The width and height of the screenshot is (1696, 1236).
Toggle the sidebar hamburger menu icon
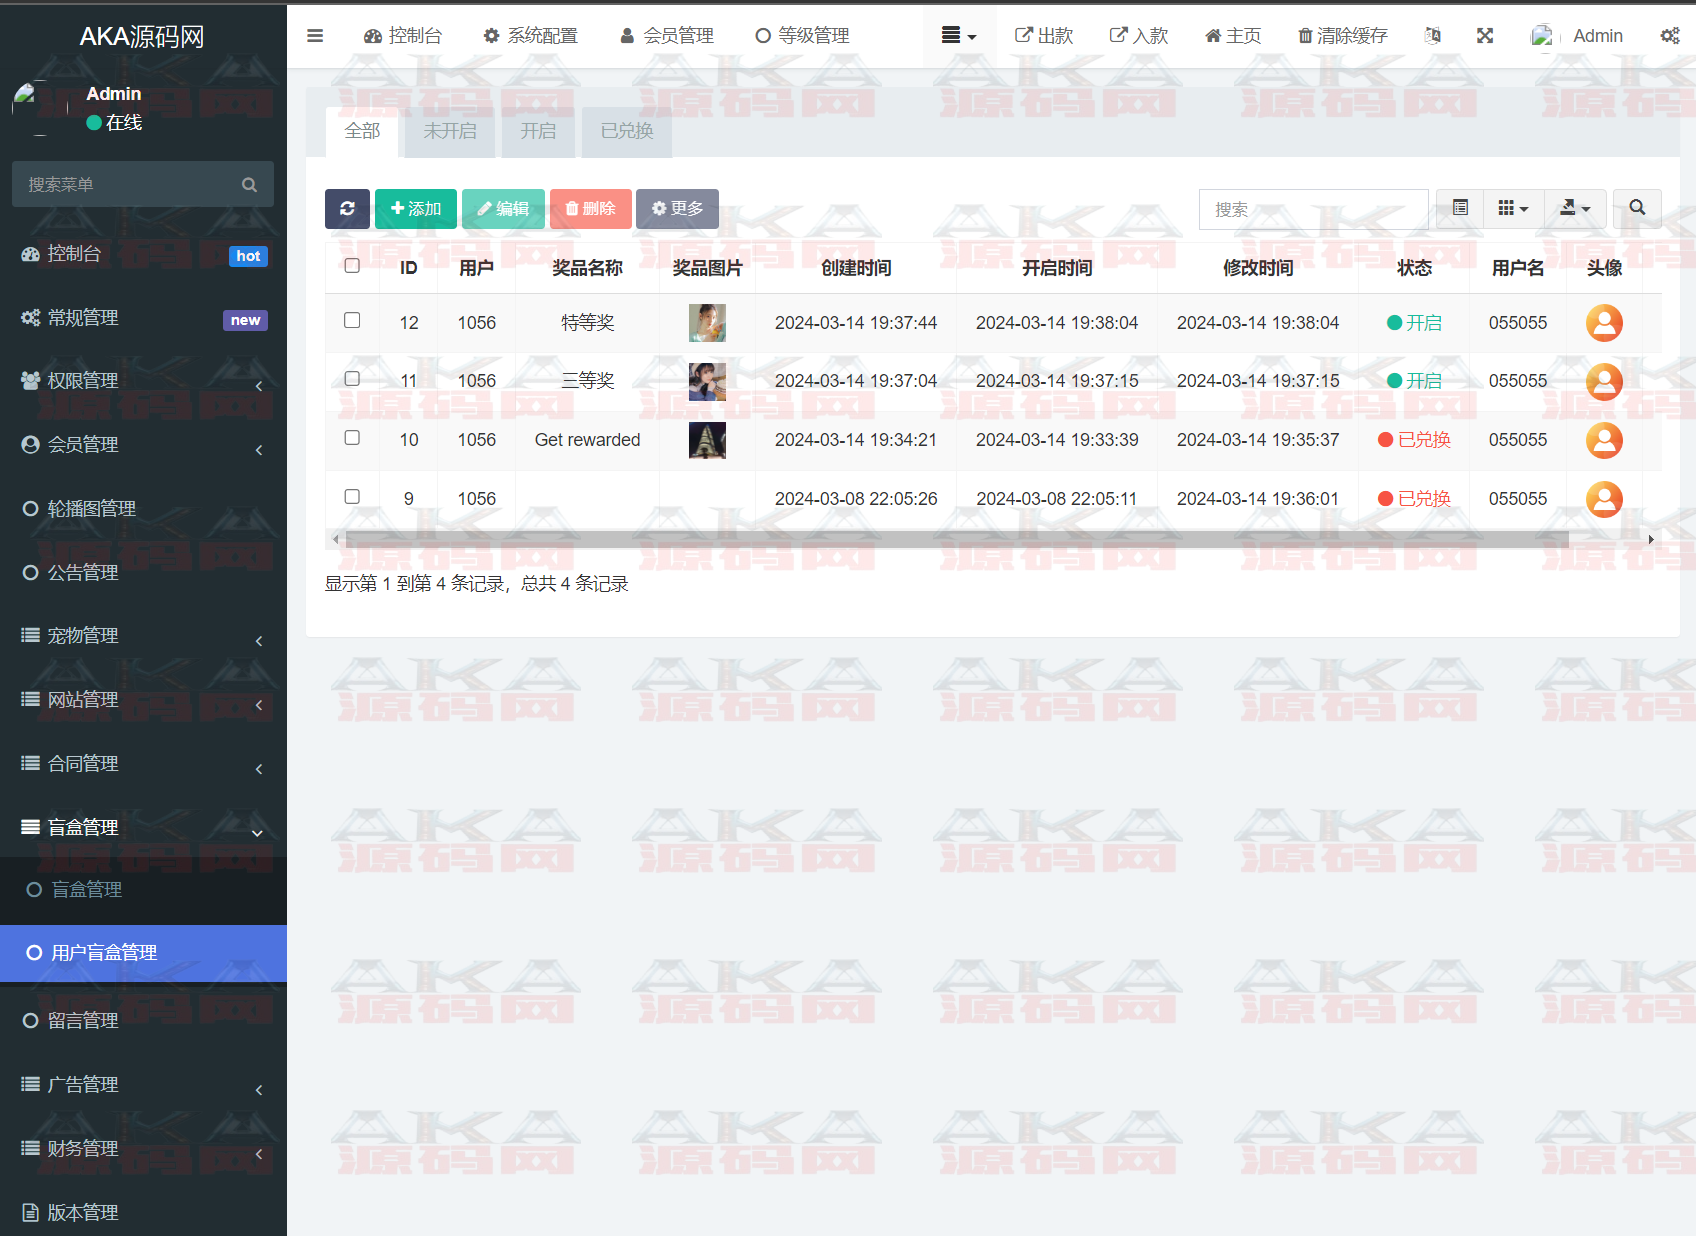click(x=315, y=36)
